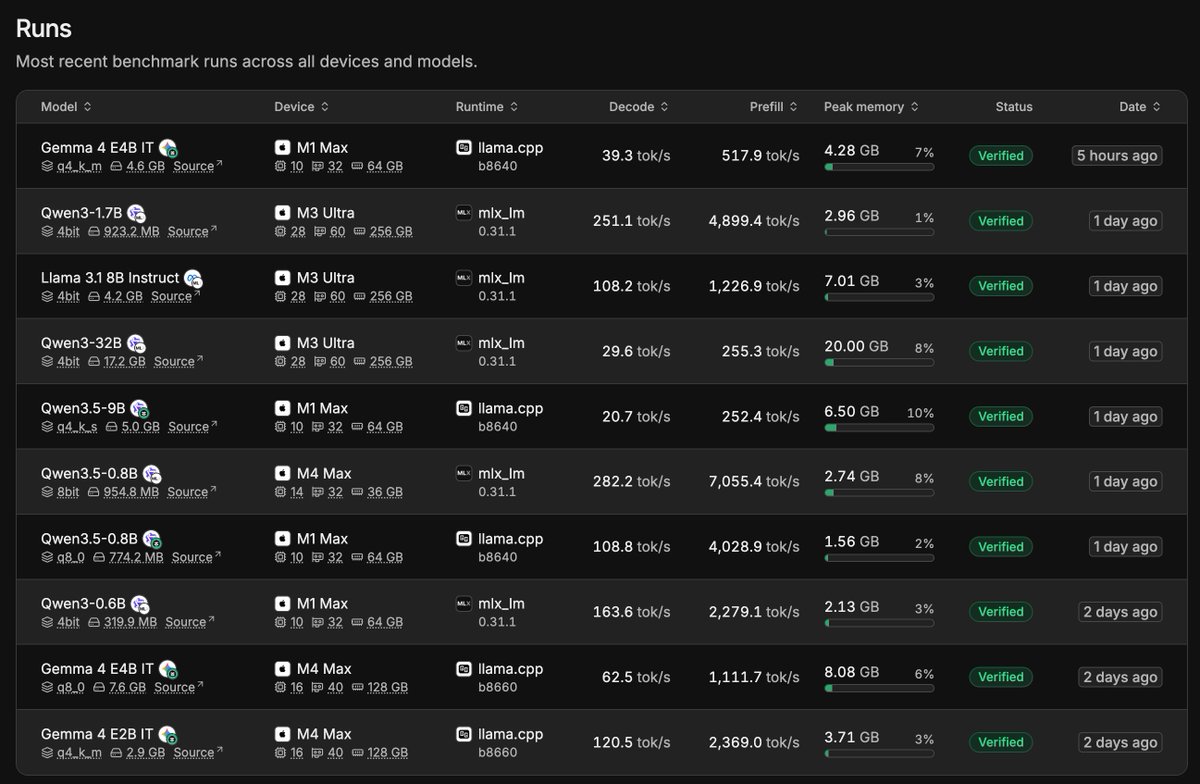
Task: Sort the table by Device column
Action: 302,107
